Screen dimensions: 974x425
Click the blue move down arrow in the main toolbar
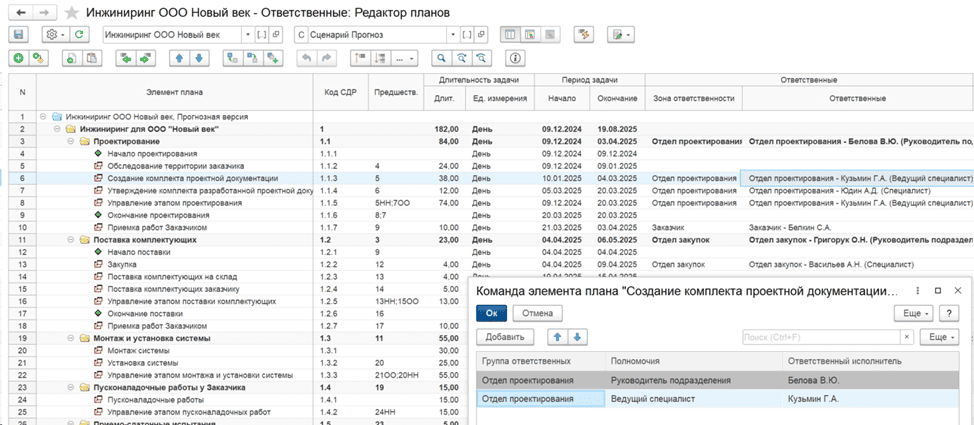198,58
